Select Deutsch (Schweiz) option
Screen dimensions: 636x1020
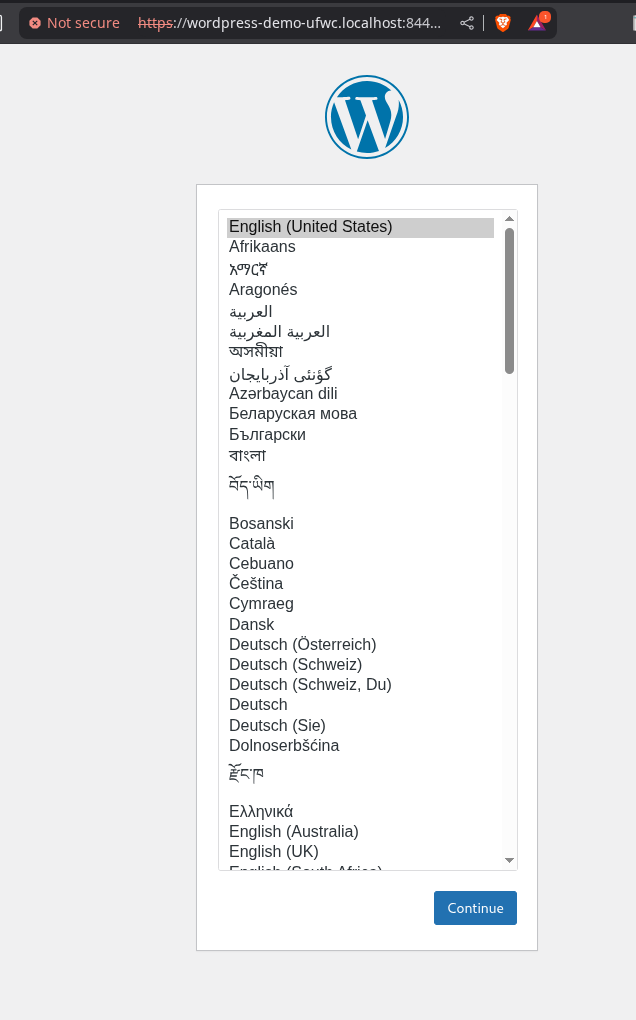[360, 665]
